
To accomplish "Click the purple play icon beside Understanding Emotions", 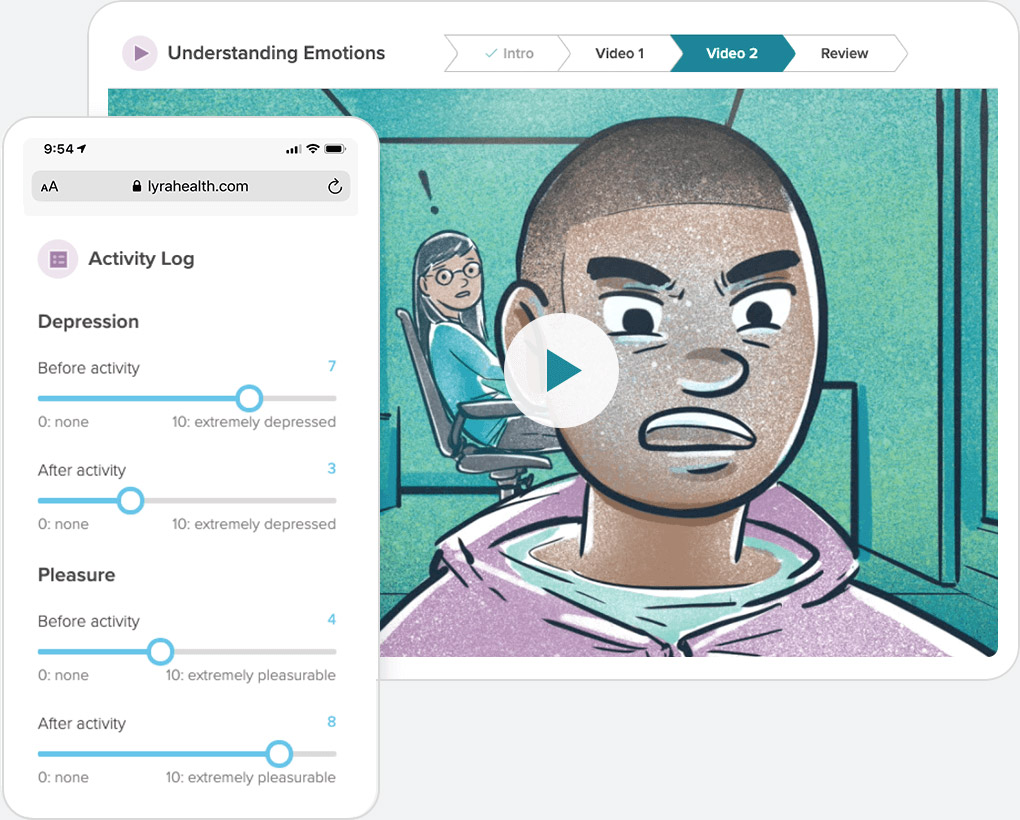I will click(140, 53).
